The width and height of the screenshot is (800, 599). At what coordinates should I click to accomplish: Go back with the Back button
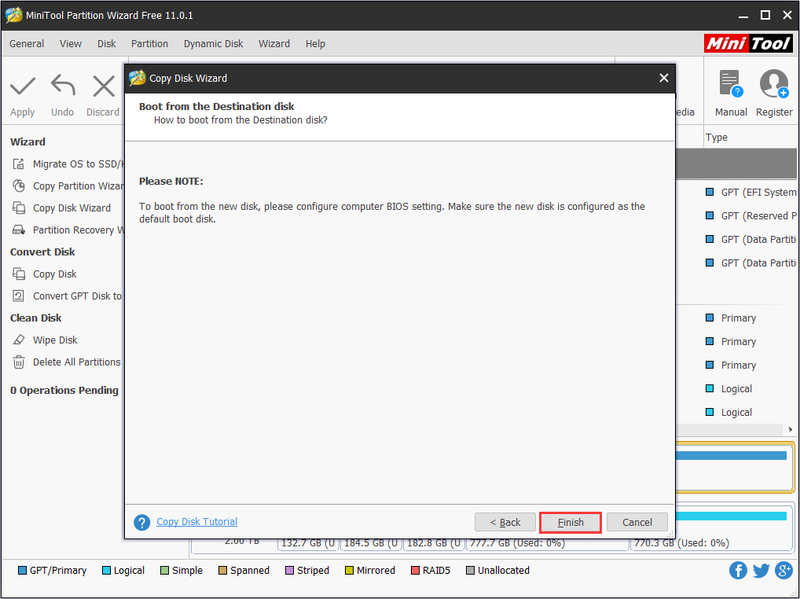coord(505,522)
